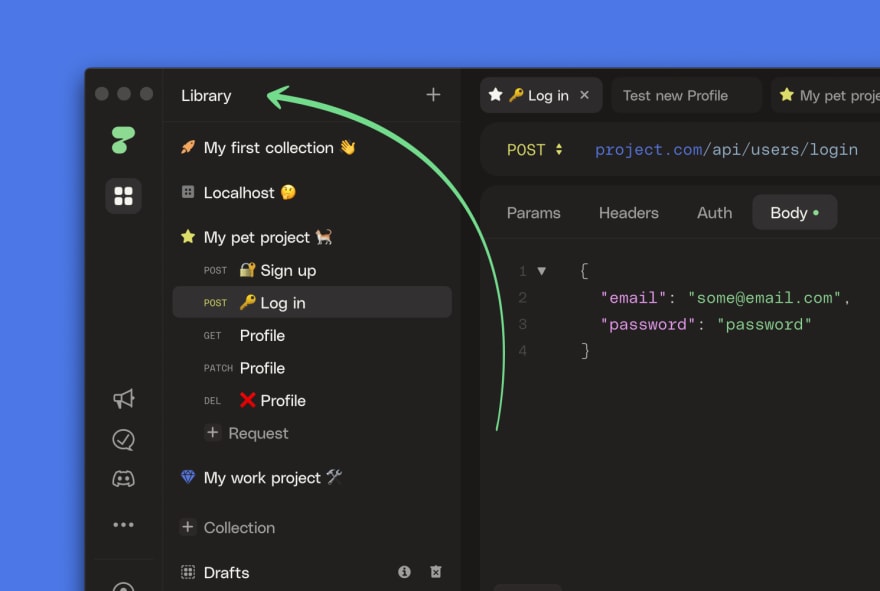Open the Library grid view icon
The image size is (880, 591).
coord(123,196)
